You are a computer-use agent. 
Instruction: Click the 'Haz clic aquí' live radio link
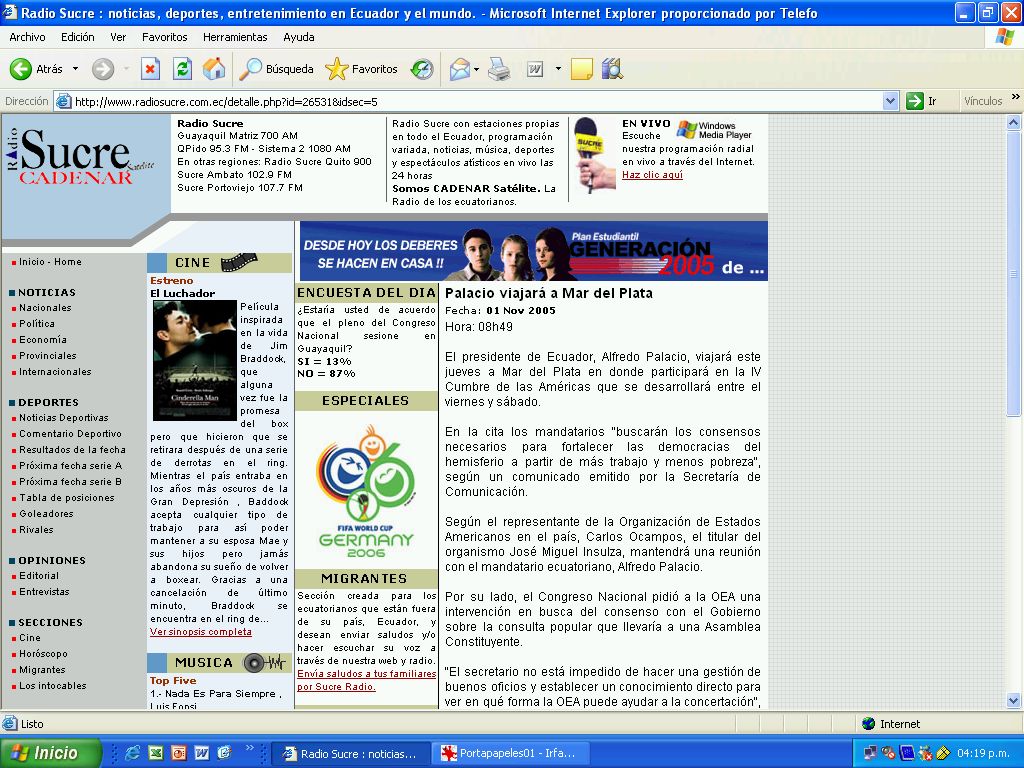[652, 175]
